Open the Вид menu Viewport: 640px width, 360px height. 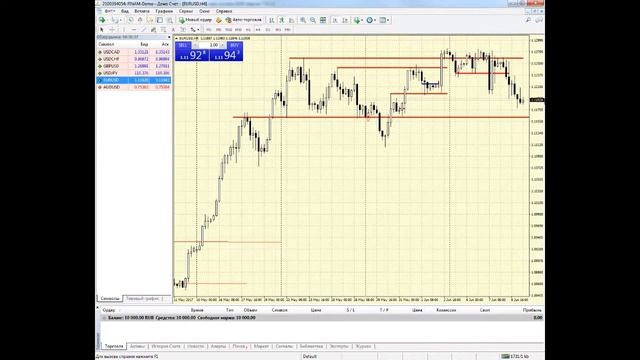pos(125,11)
